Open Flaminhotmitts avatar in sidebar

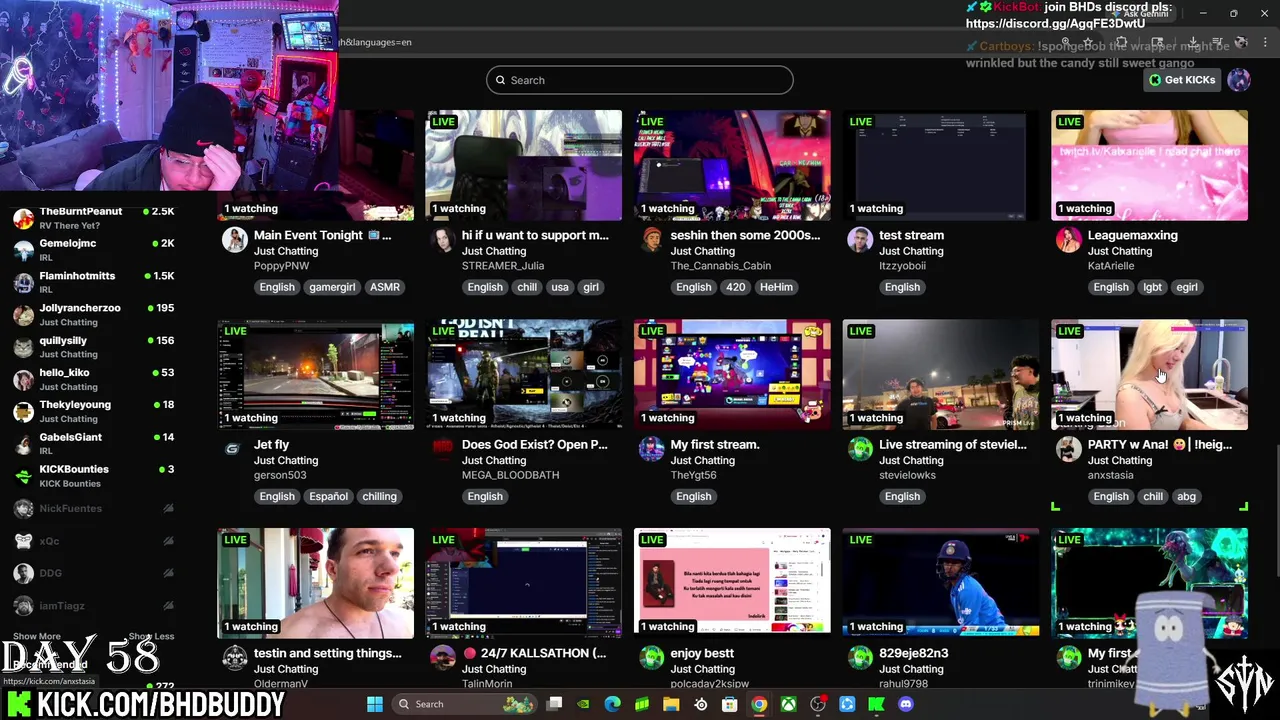pyautogui.click(x=23, y=282)
